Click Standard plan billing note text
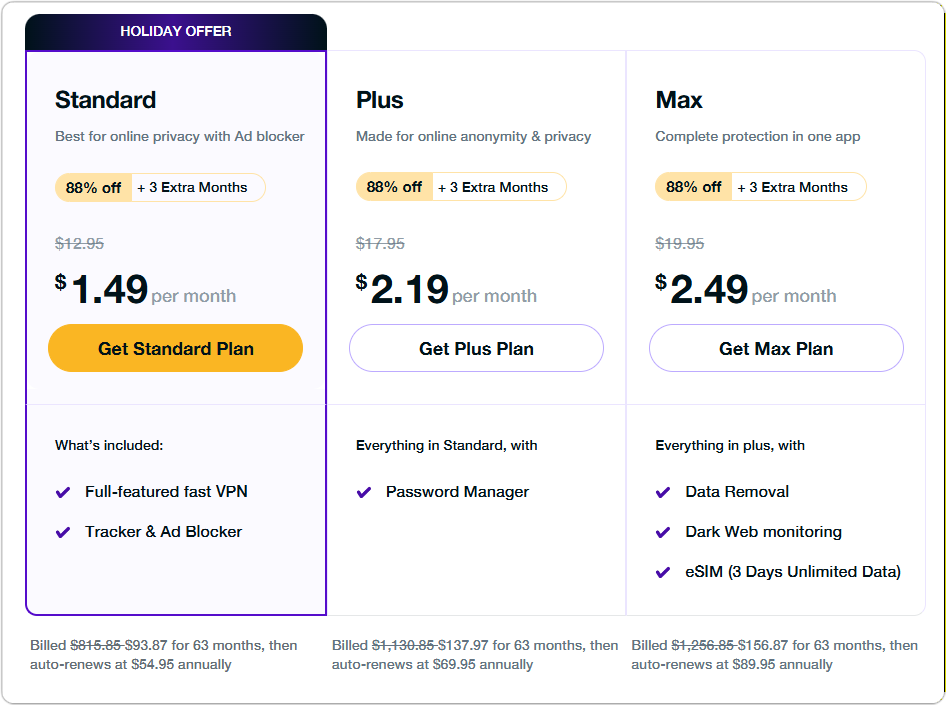This screenshot has height=705, width=946. [x=164, y=654]
